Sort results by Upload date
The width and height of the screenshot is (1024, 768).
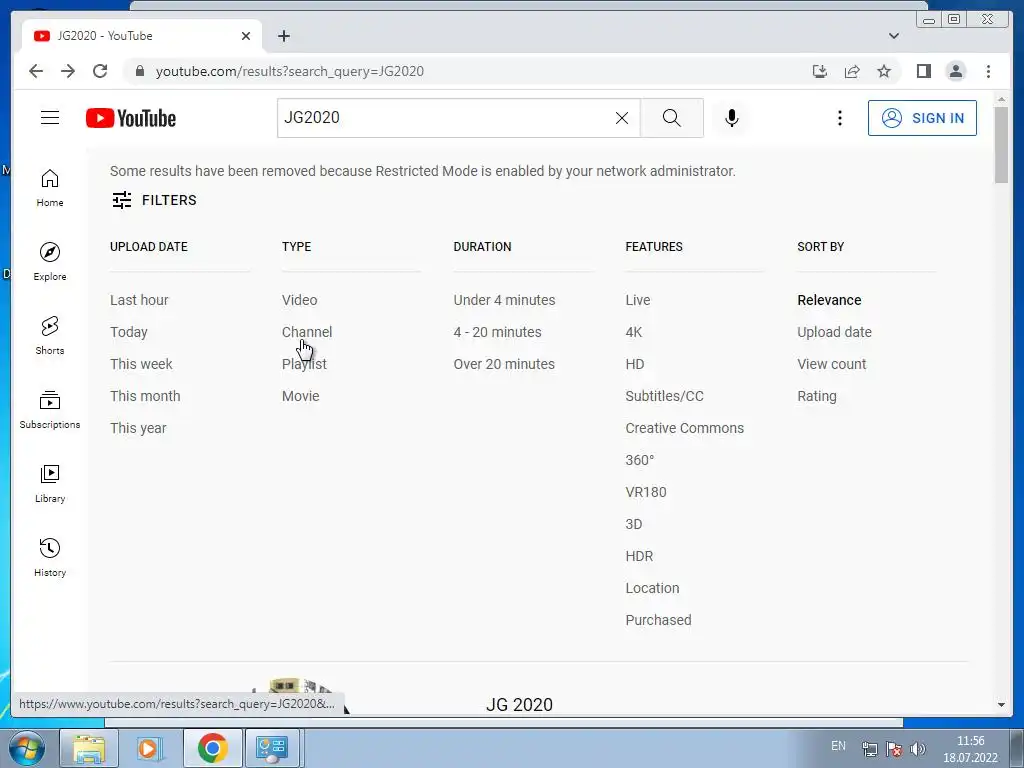point(834,332)
